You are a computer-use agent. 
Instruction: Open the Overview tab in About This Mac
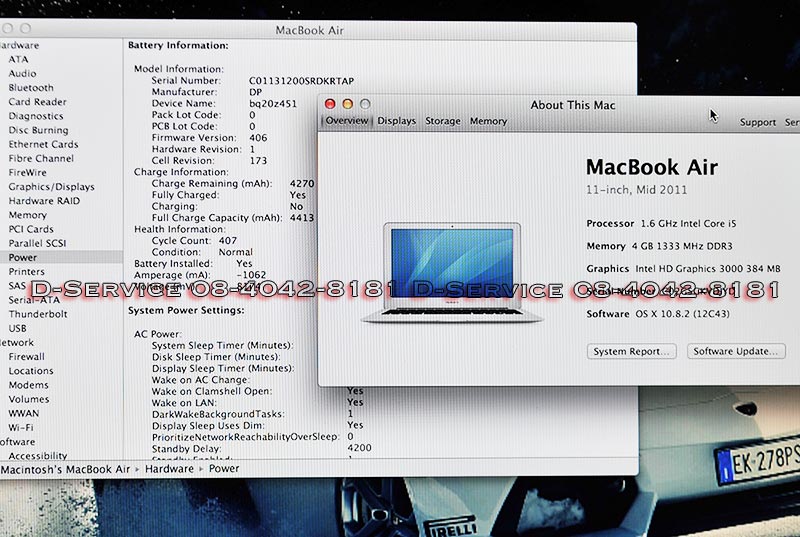(x=347, y=121)
